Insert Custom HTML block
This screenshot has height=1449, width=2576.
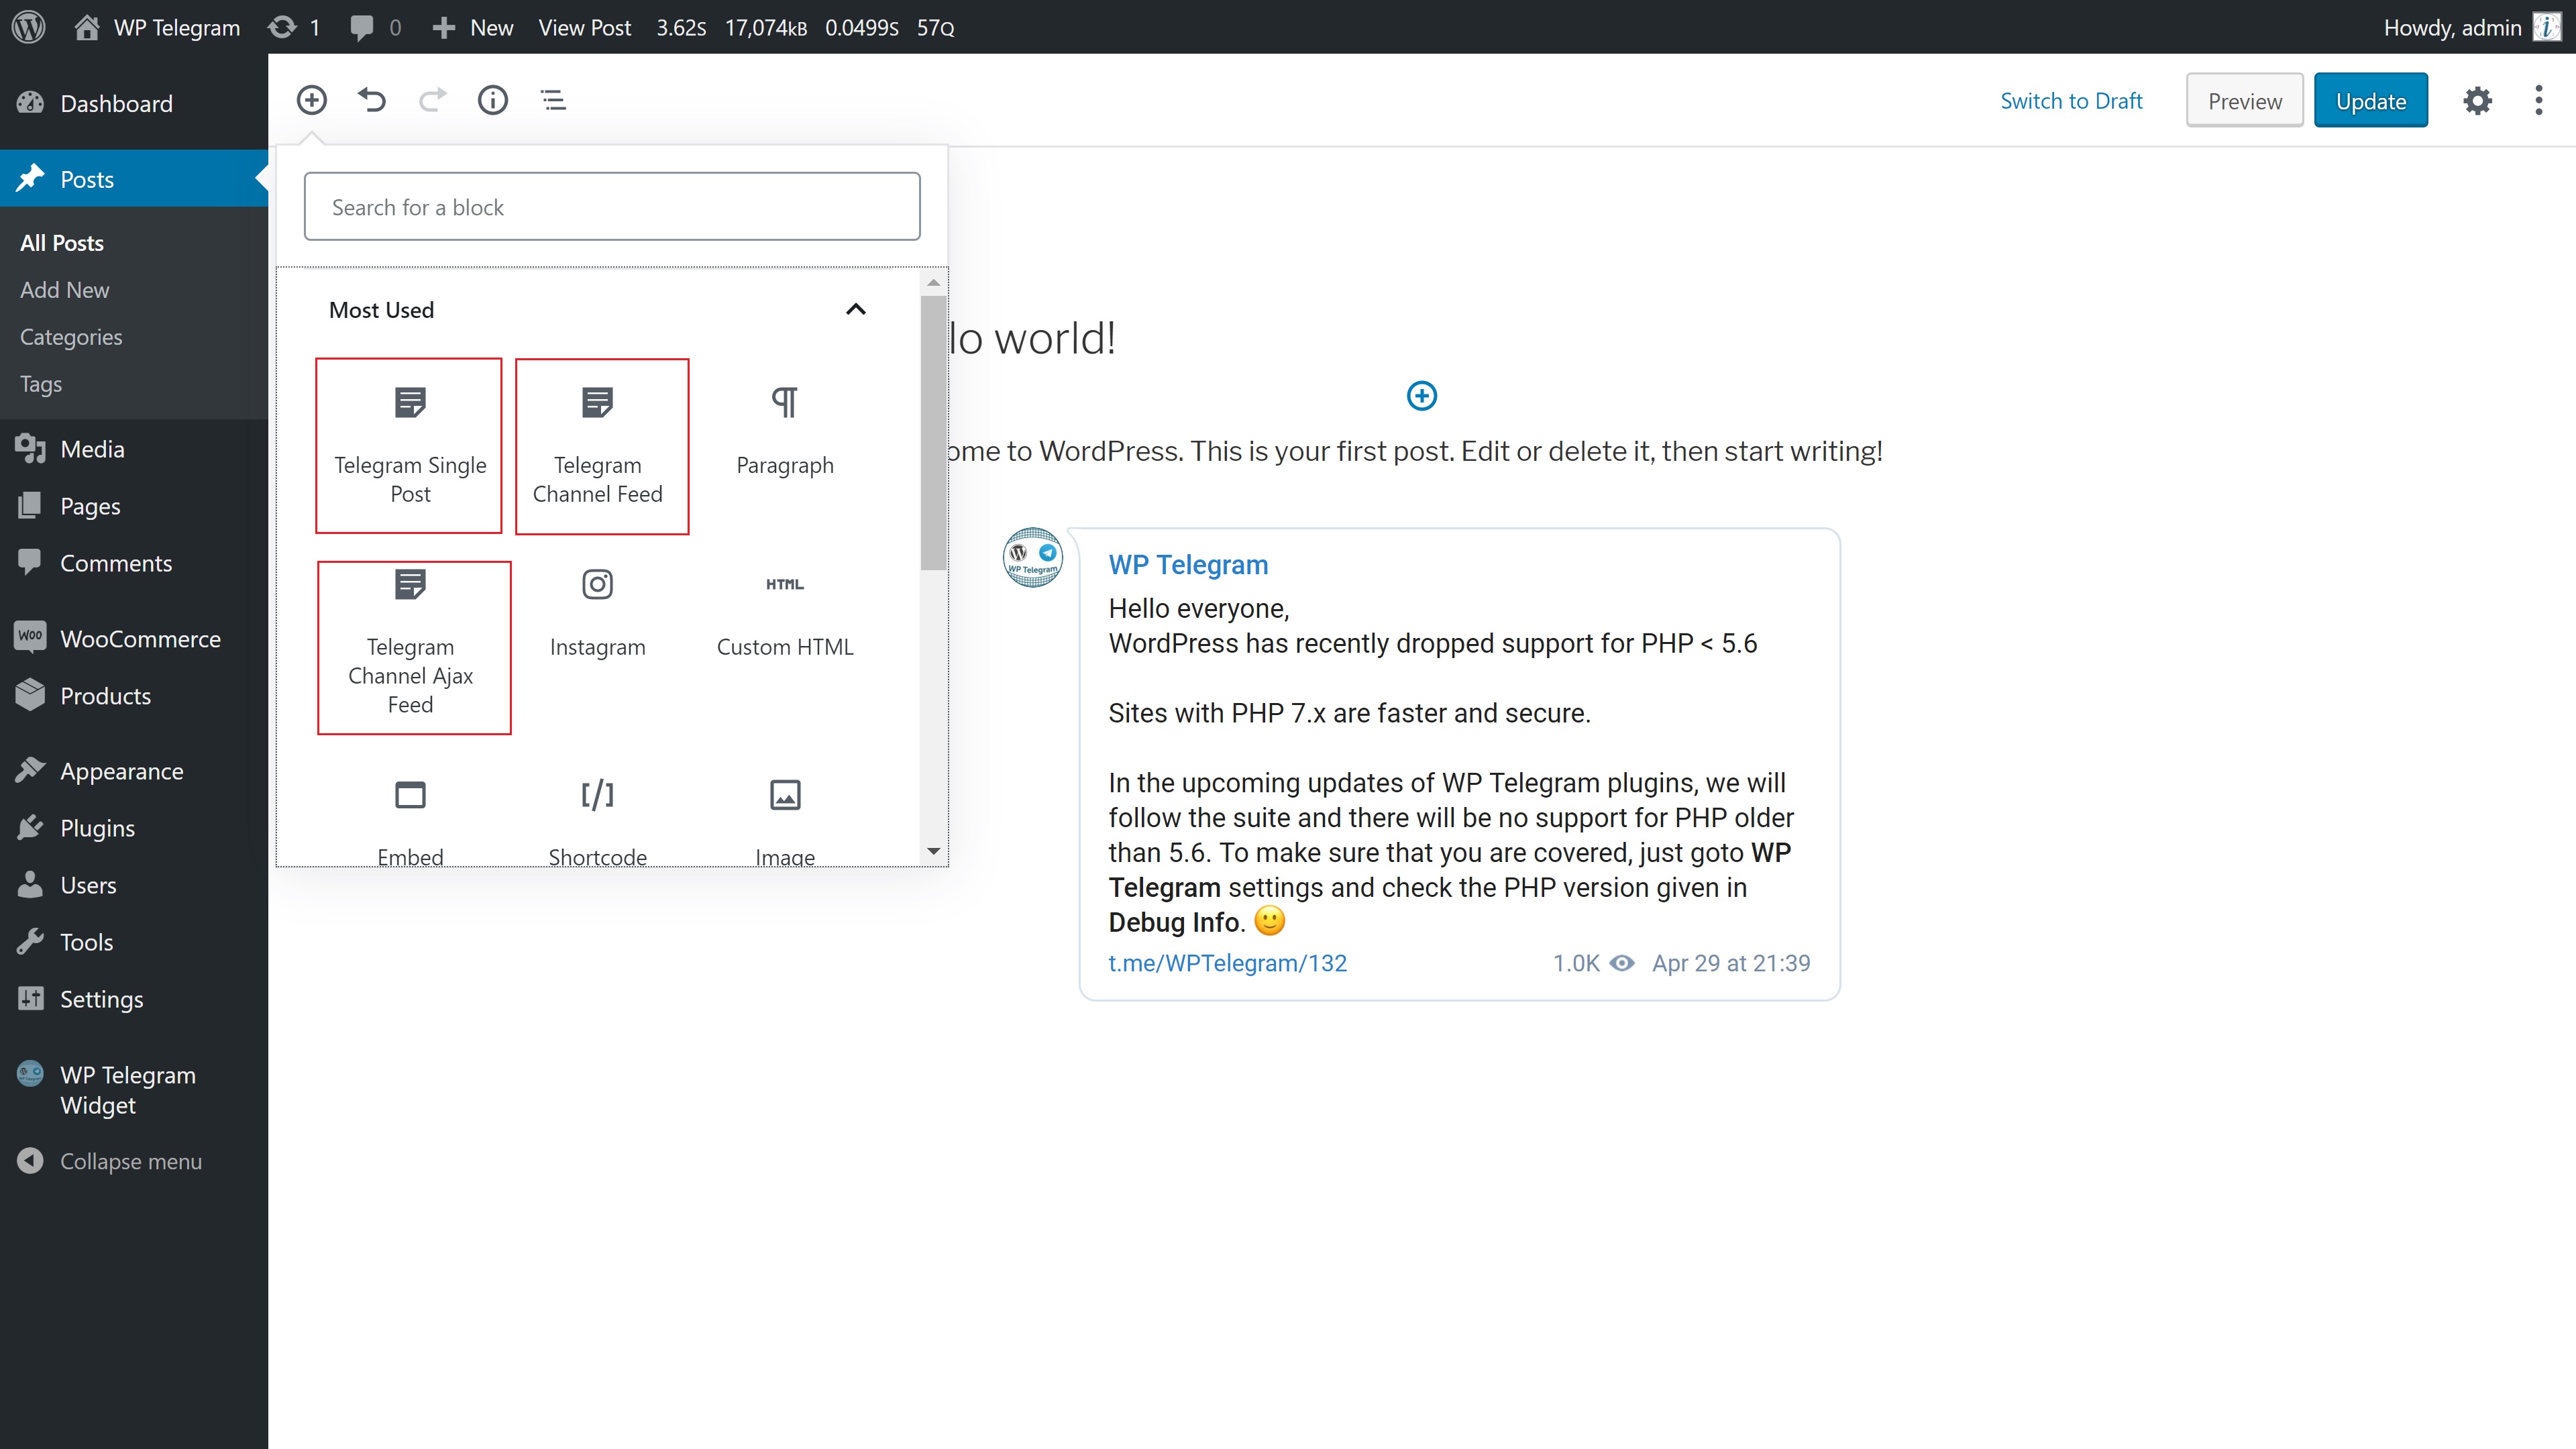785,613
